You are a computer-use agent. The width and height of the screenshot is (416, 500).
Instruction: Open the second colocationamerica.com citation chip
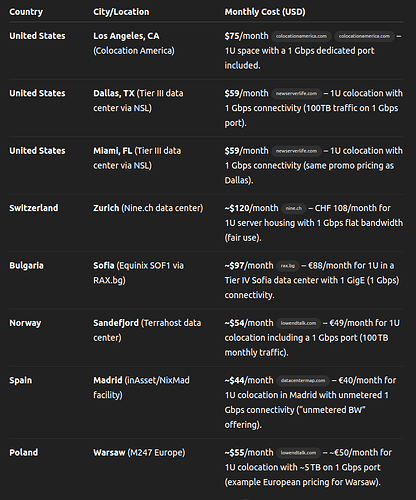click(364, 36)
